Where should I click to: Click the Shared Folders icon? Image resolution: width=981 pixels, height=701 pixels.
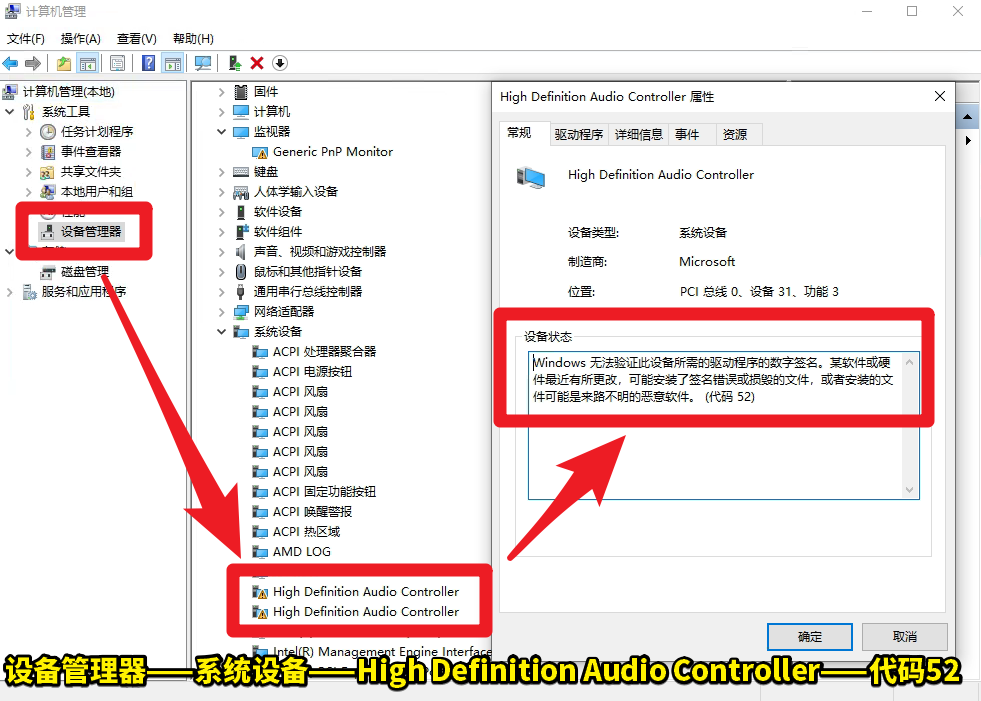coord(48,172)
